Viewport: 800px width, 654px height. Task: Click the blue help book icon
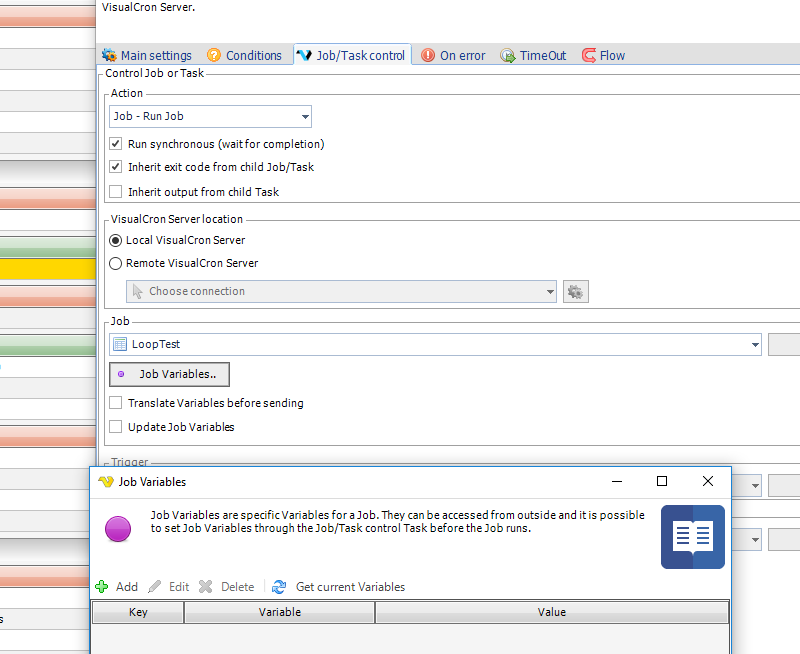point(692,537)
